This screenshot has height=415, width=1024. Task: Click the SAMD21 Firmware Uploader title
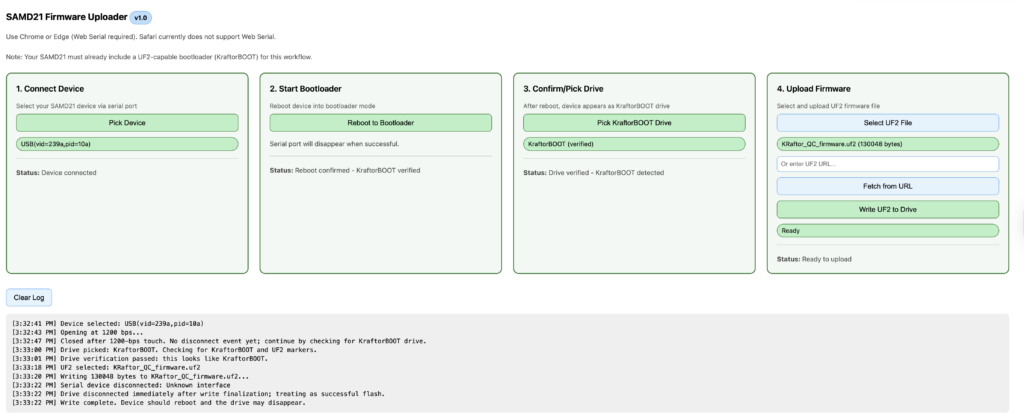tap(66, 17)
